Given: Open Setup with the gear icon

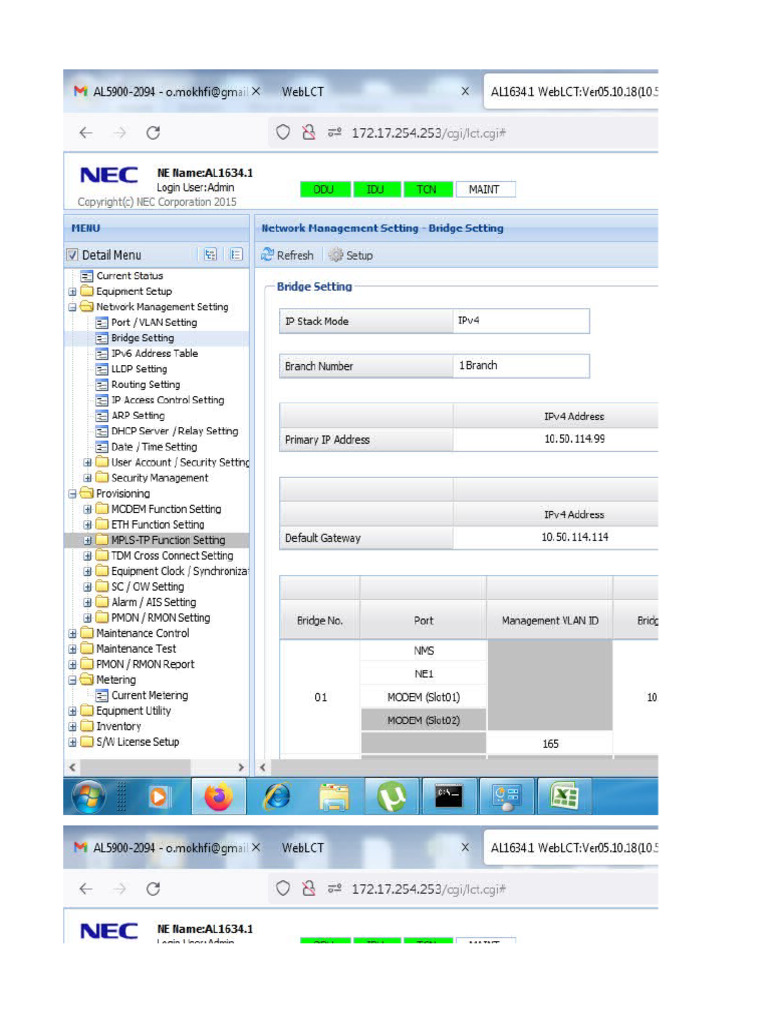Looking at the screenshot, I should pyautogui.click(x=335, y=255).
